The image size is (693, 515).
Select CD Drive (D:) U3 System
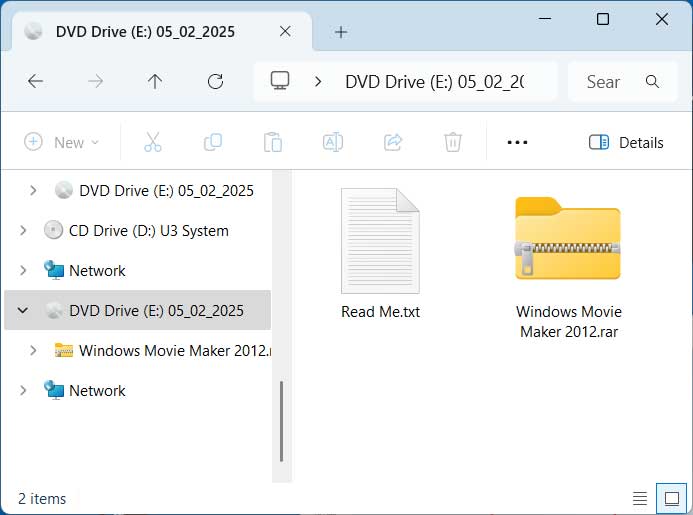(x=148, y=231)
